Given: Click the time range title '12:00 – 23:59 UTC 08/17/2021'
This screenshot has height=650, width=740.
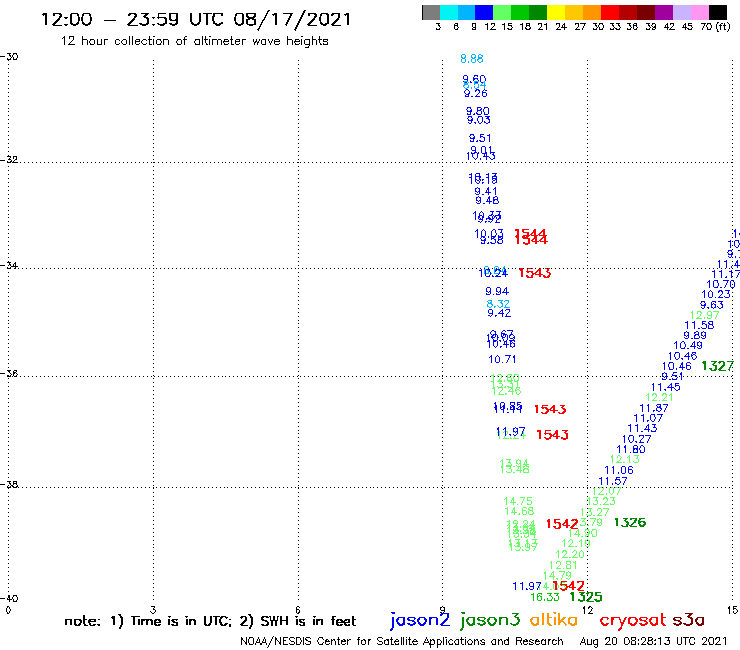Looking at the screenshot, I should [196, 20].
